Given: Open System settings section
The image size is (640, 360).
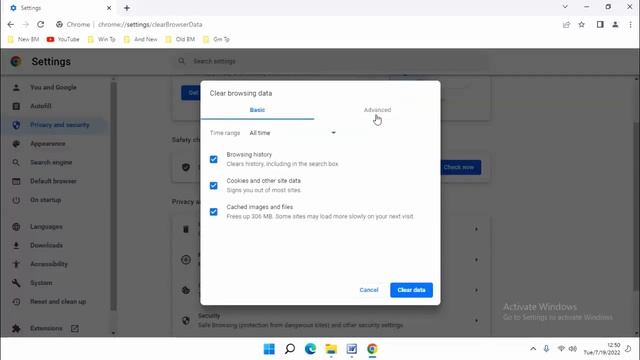Looking at the screenshot, I should [41, 283].
